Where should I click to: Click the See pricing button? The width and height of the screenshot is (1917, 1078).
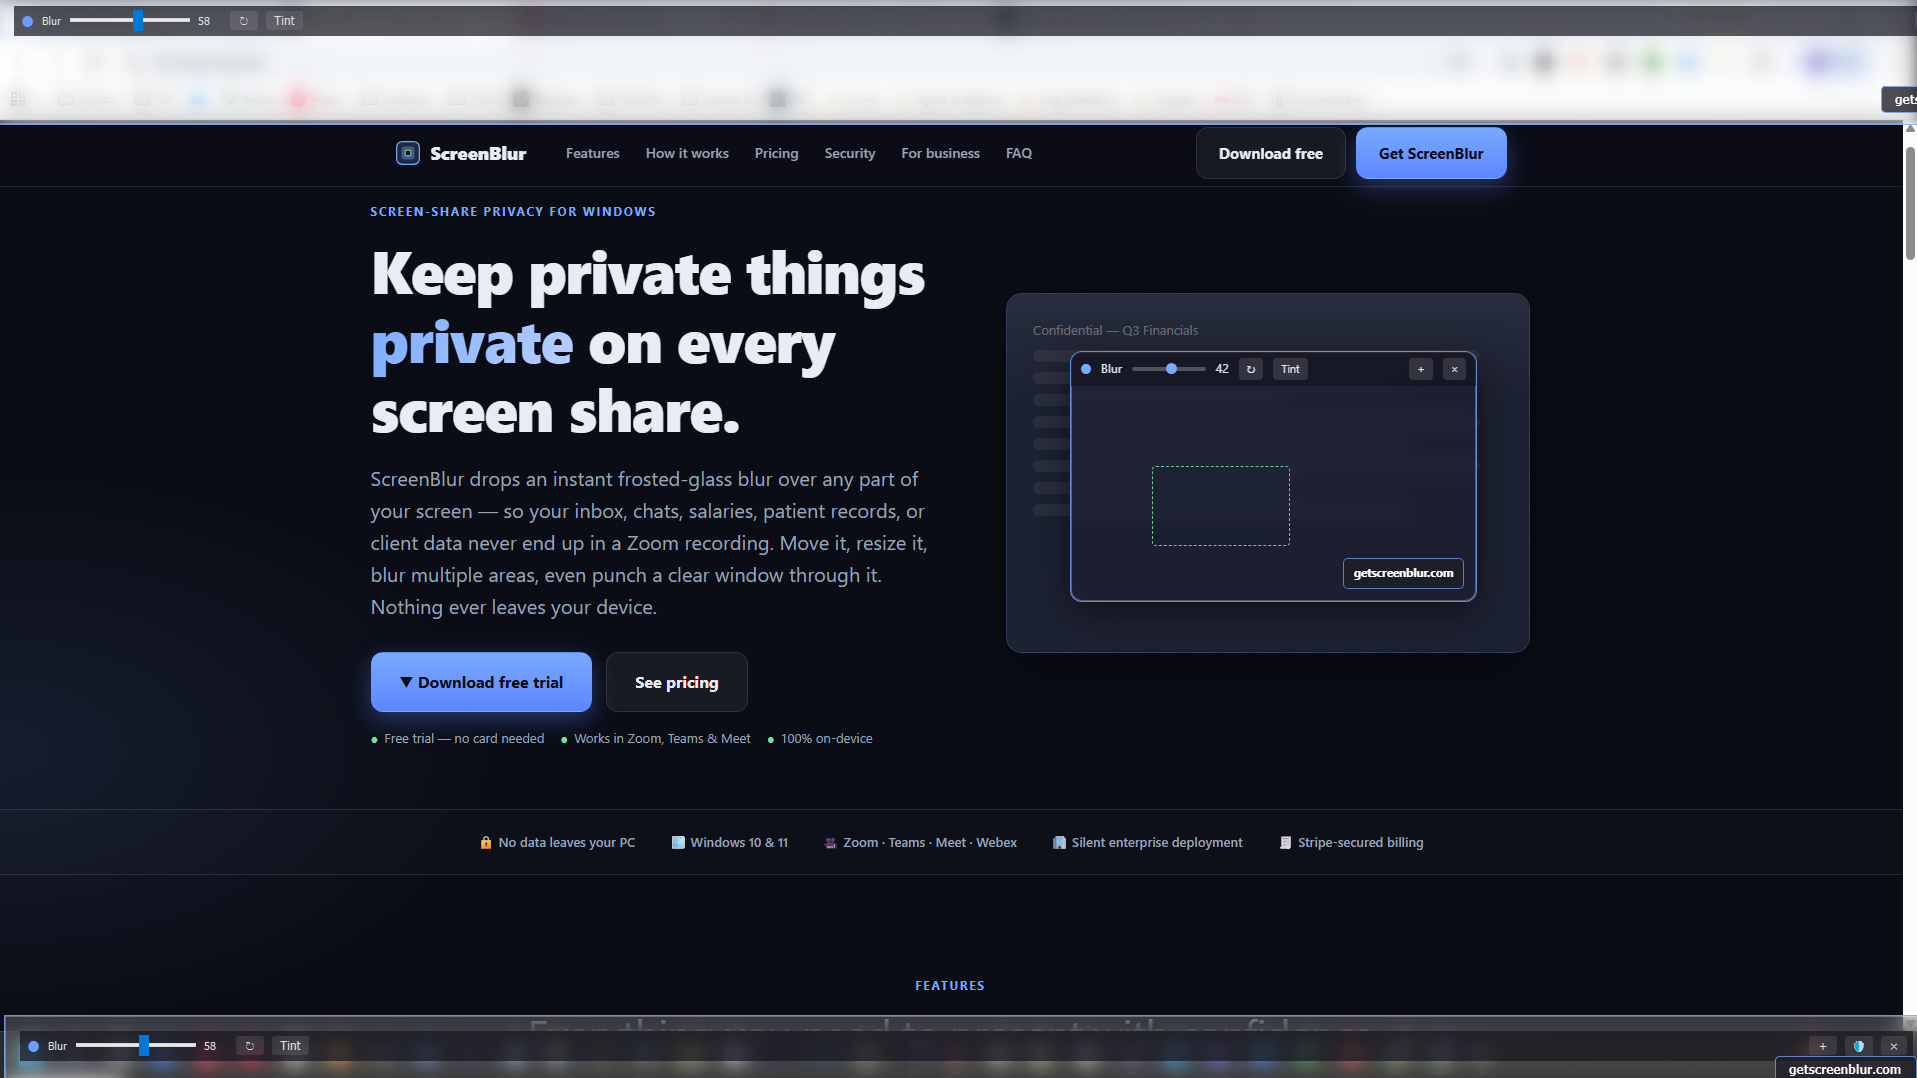677,682
